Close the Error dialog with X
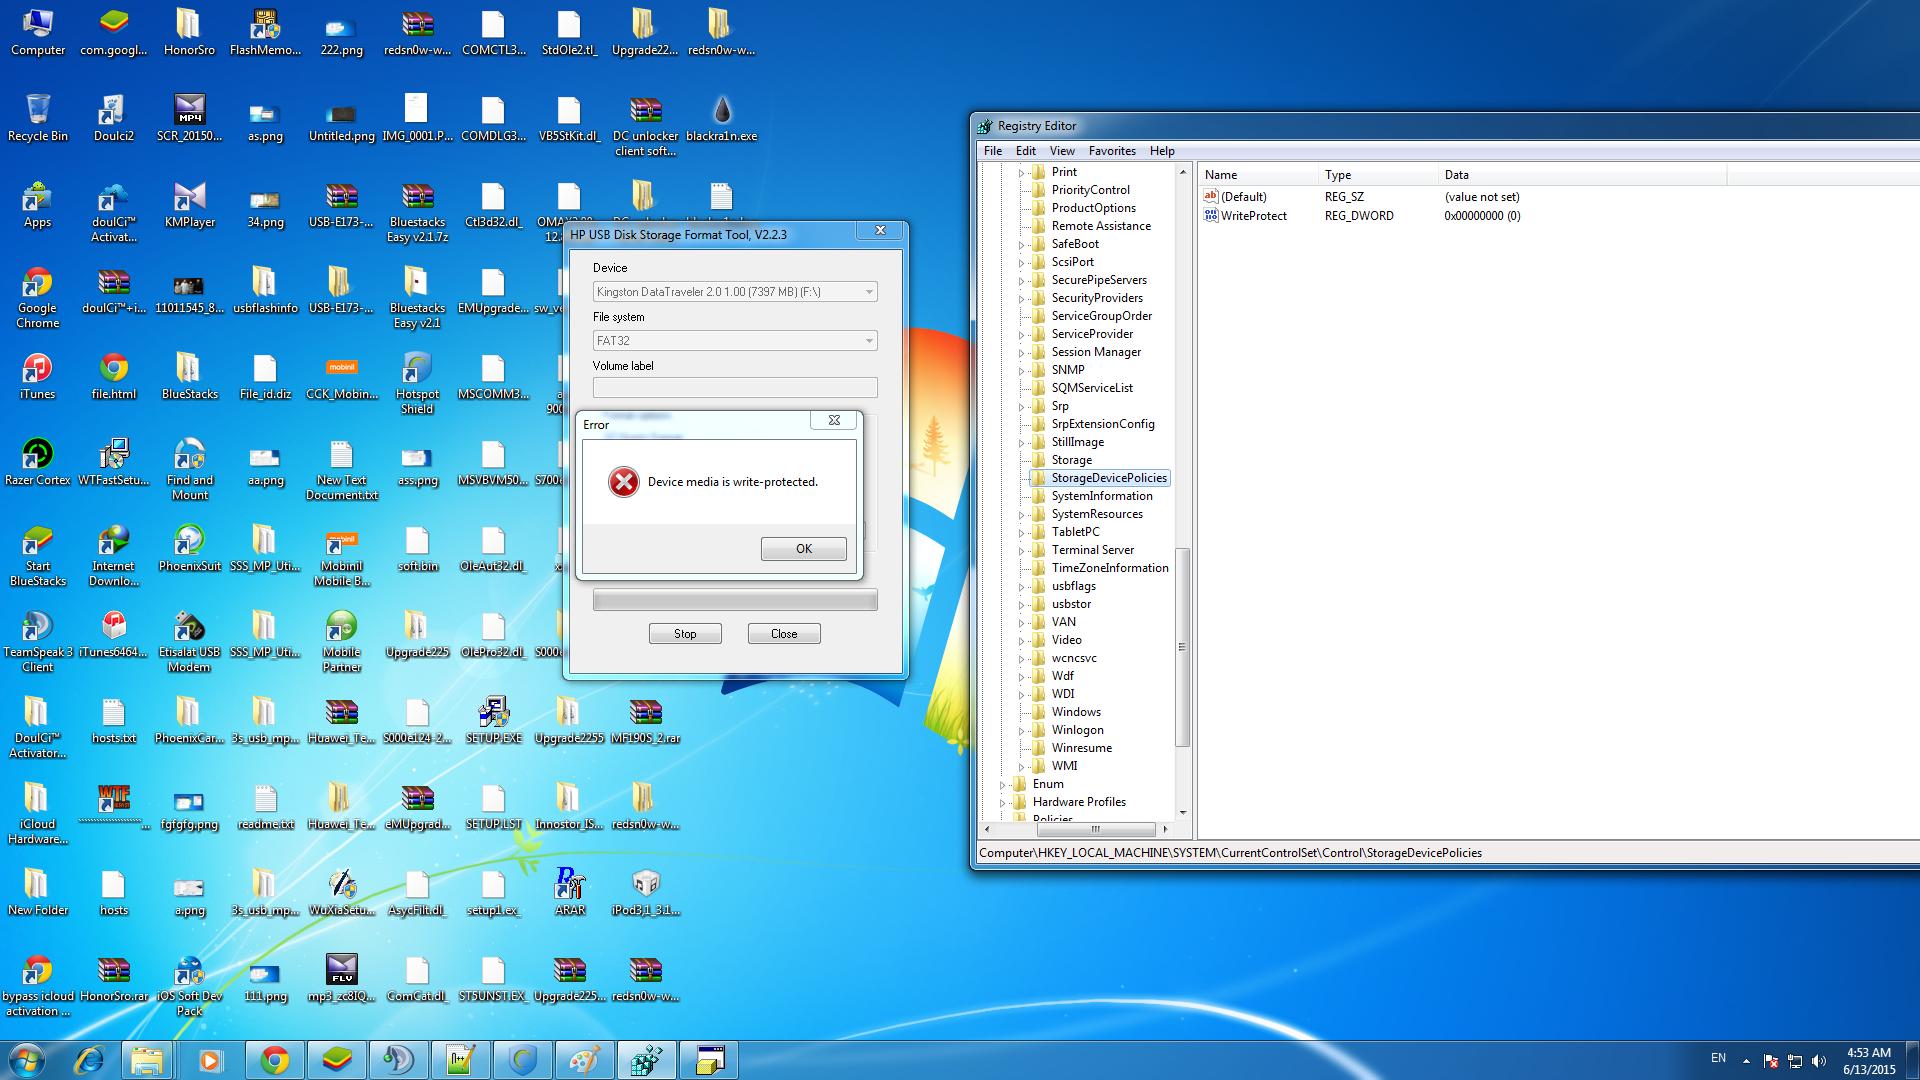The height and width of the screenshot is (1080, 1920). pyautogui.click(x=834, y=420)
